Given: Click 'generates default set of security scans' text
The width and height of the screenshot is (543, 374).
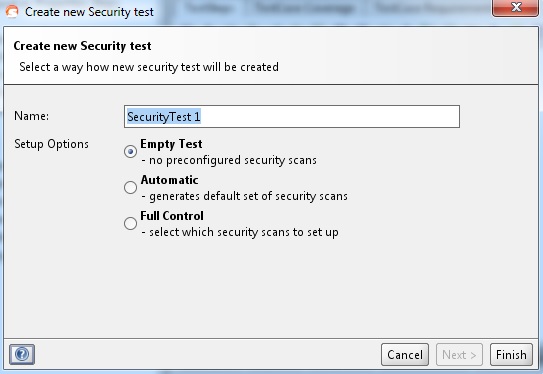Looking at the screenshot, I should (244, 196).
